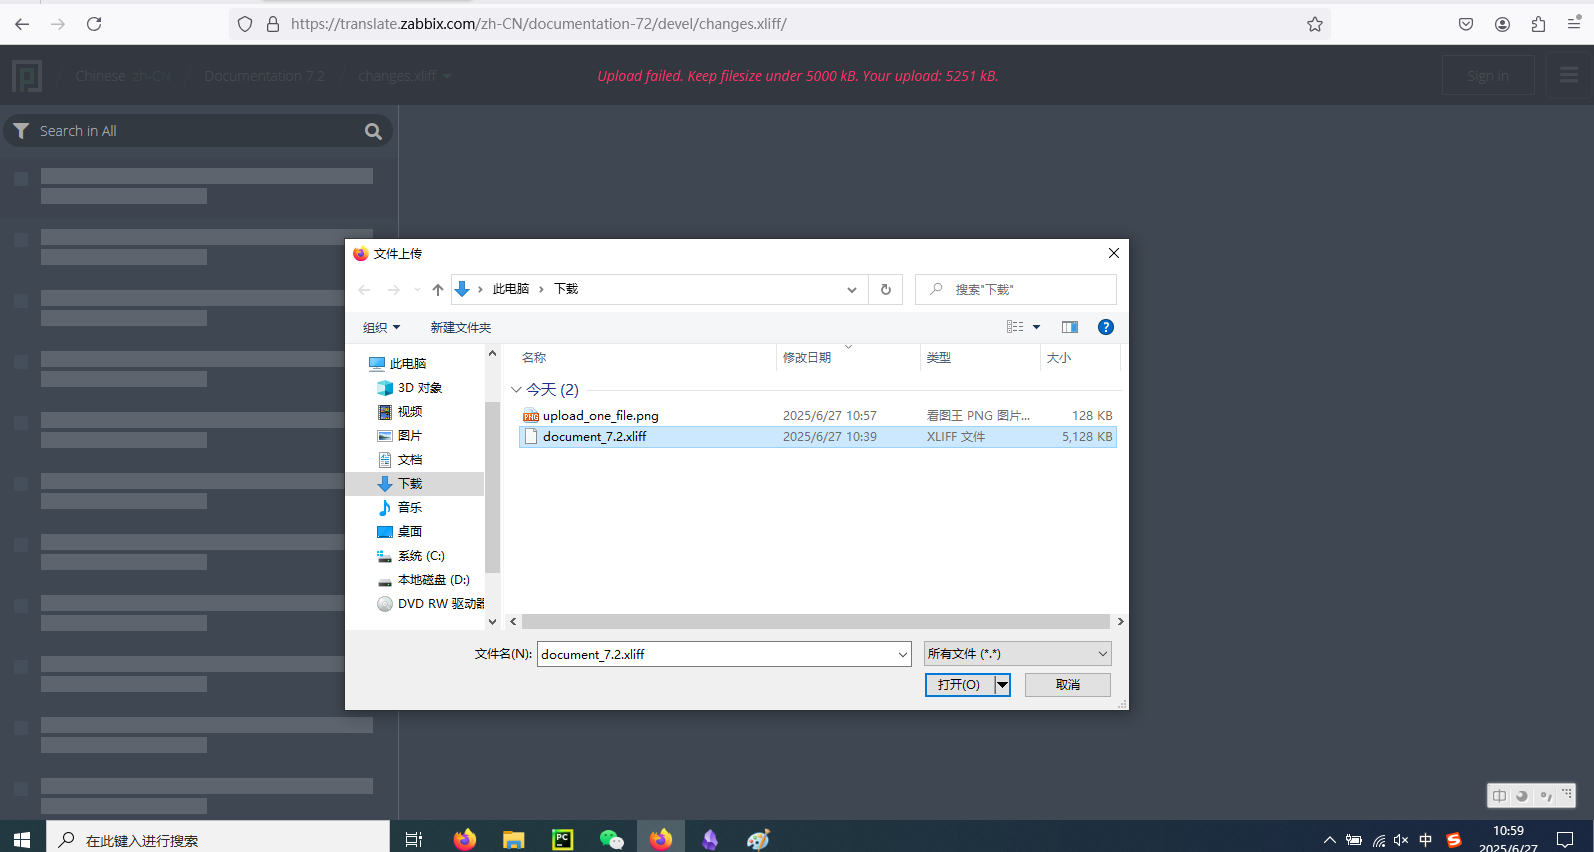Save page to Pocket icon

pos(1466,24)
